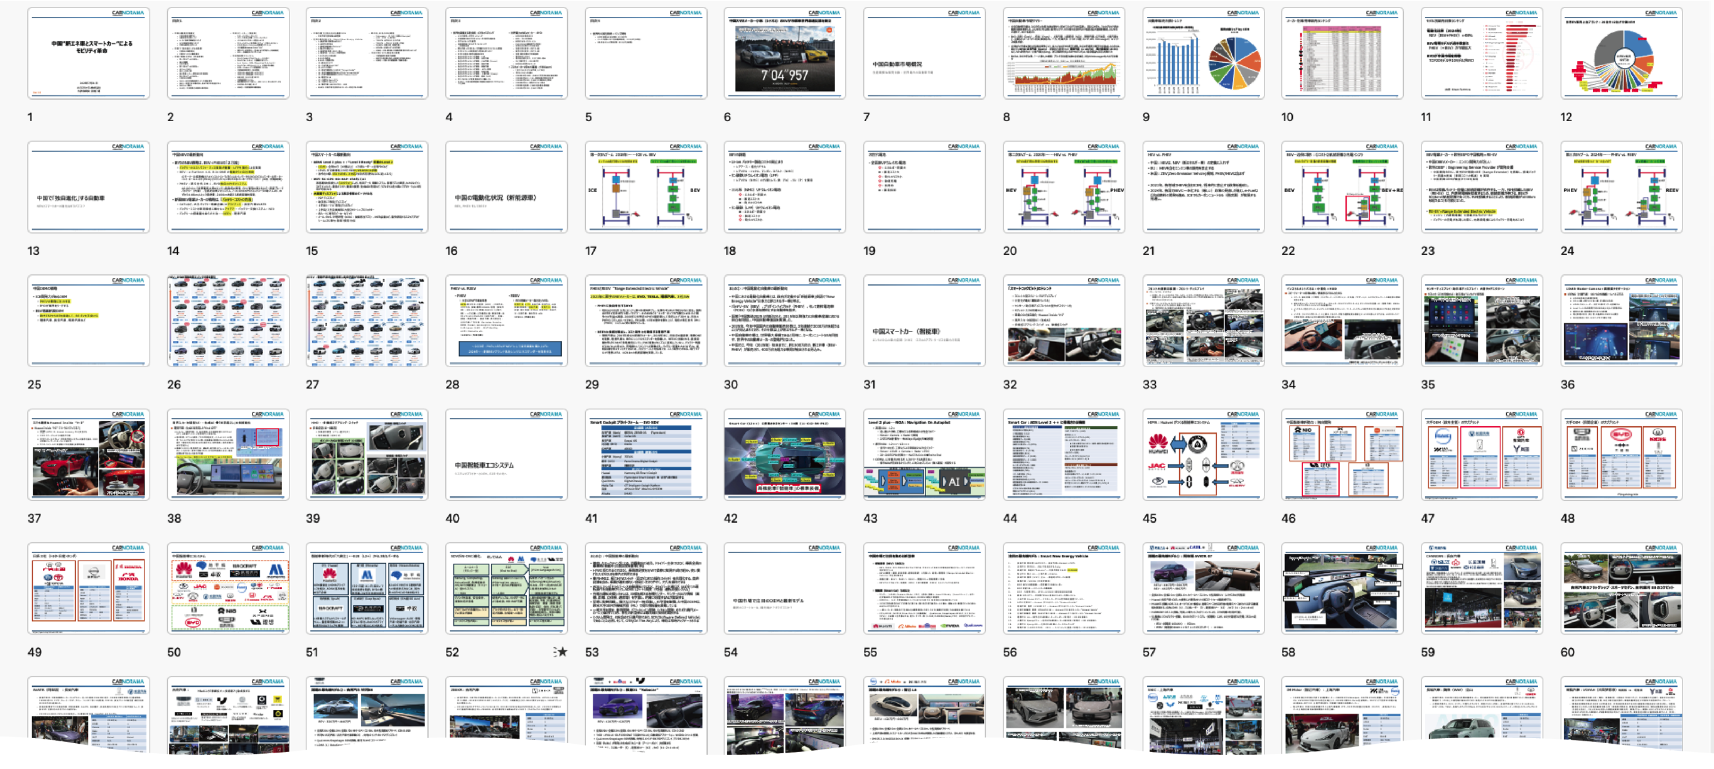Select slide 36 thumbnail
The width and height of the screenshot is (1714, 769).
point(1622,321)
